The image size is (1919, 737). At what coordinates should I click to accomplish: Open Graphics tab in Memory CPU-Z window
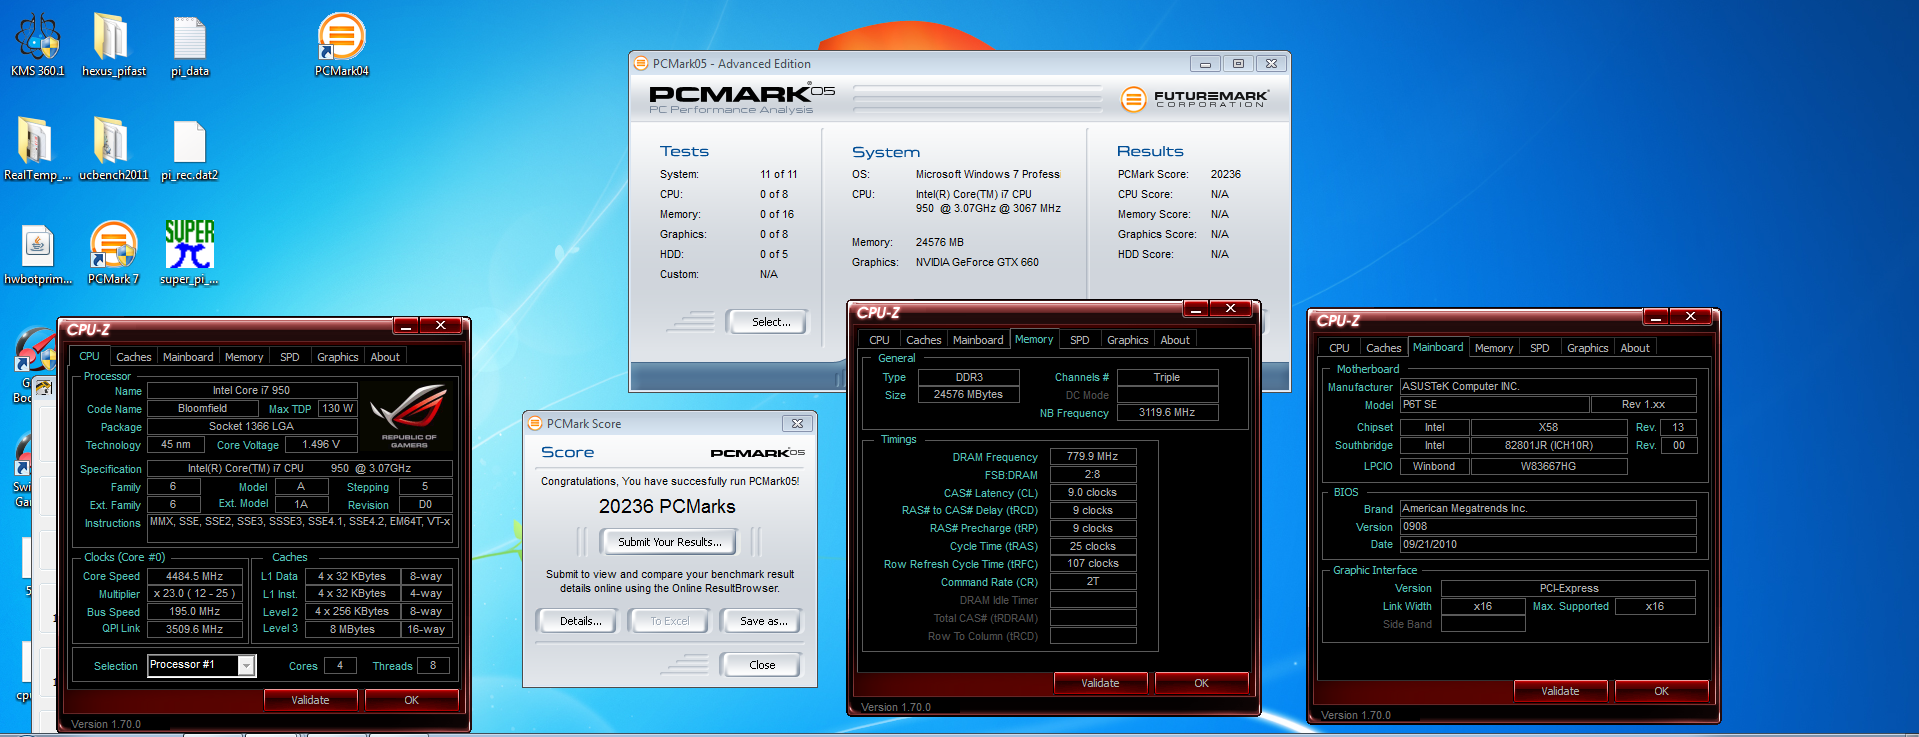pyautogui.click(x=1127, y=340)
